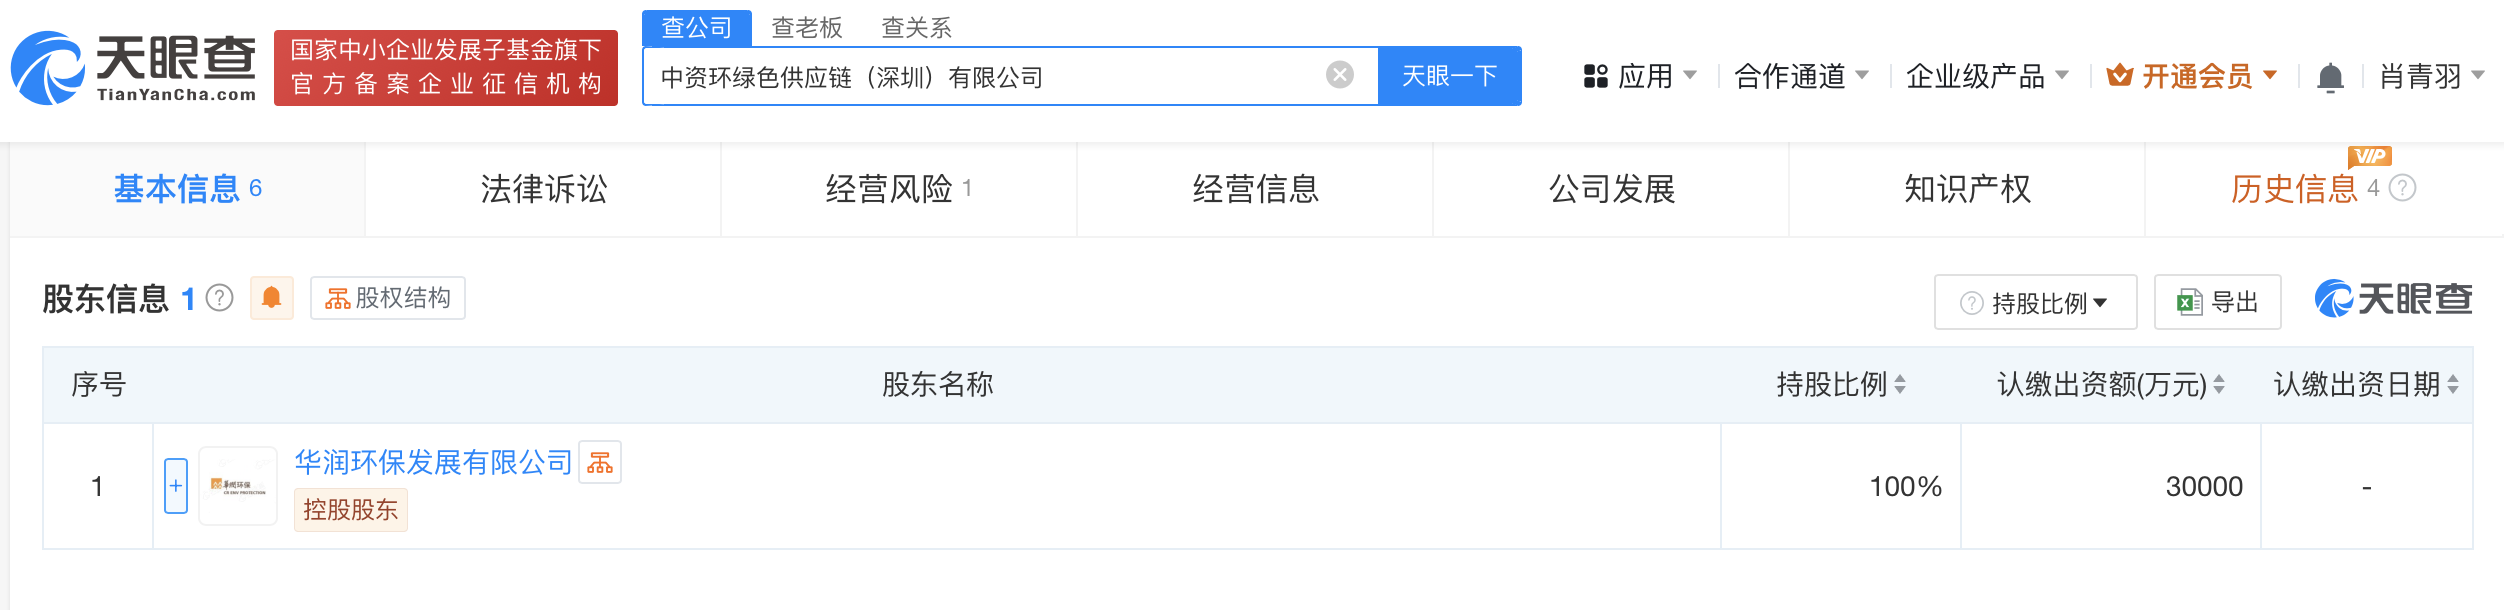Switch to the 法律诉讼 tab
2504x610 pixels.
[543, 189]
